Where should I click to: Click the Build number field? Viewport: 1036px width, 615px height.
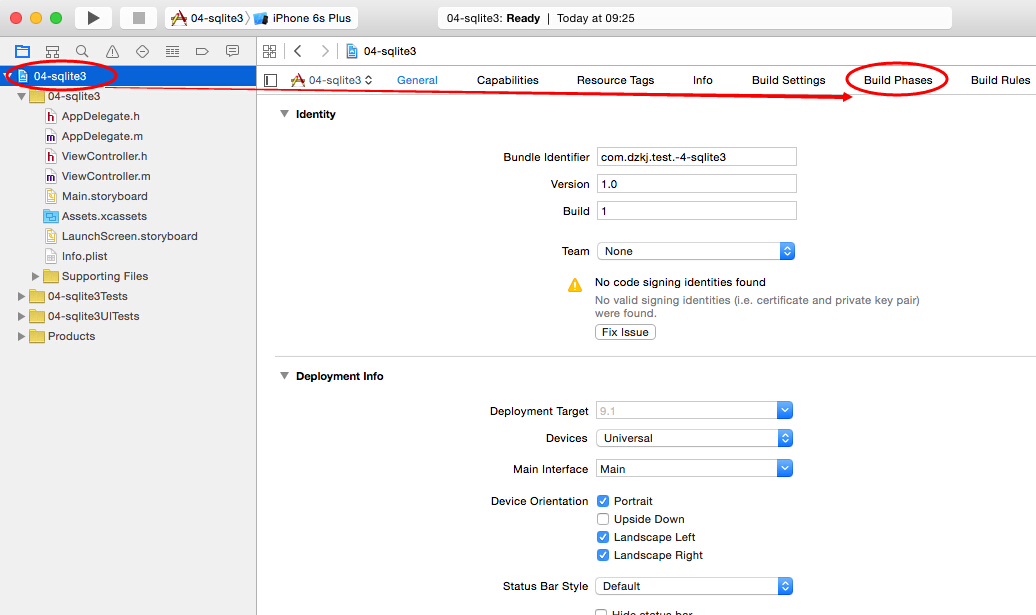tap(696, 211)
